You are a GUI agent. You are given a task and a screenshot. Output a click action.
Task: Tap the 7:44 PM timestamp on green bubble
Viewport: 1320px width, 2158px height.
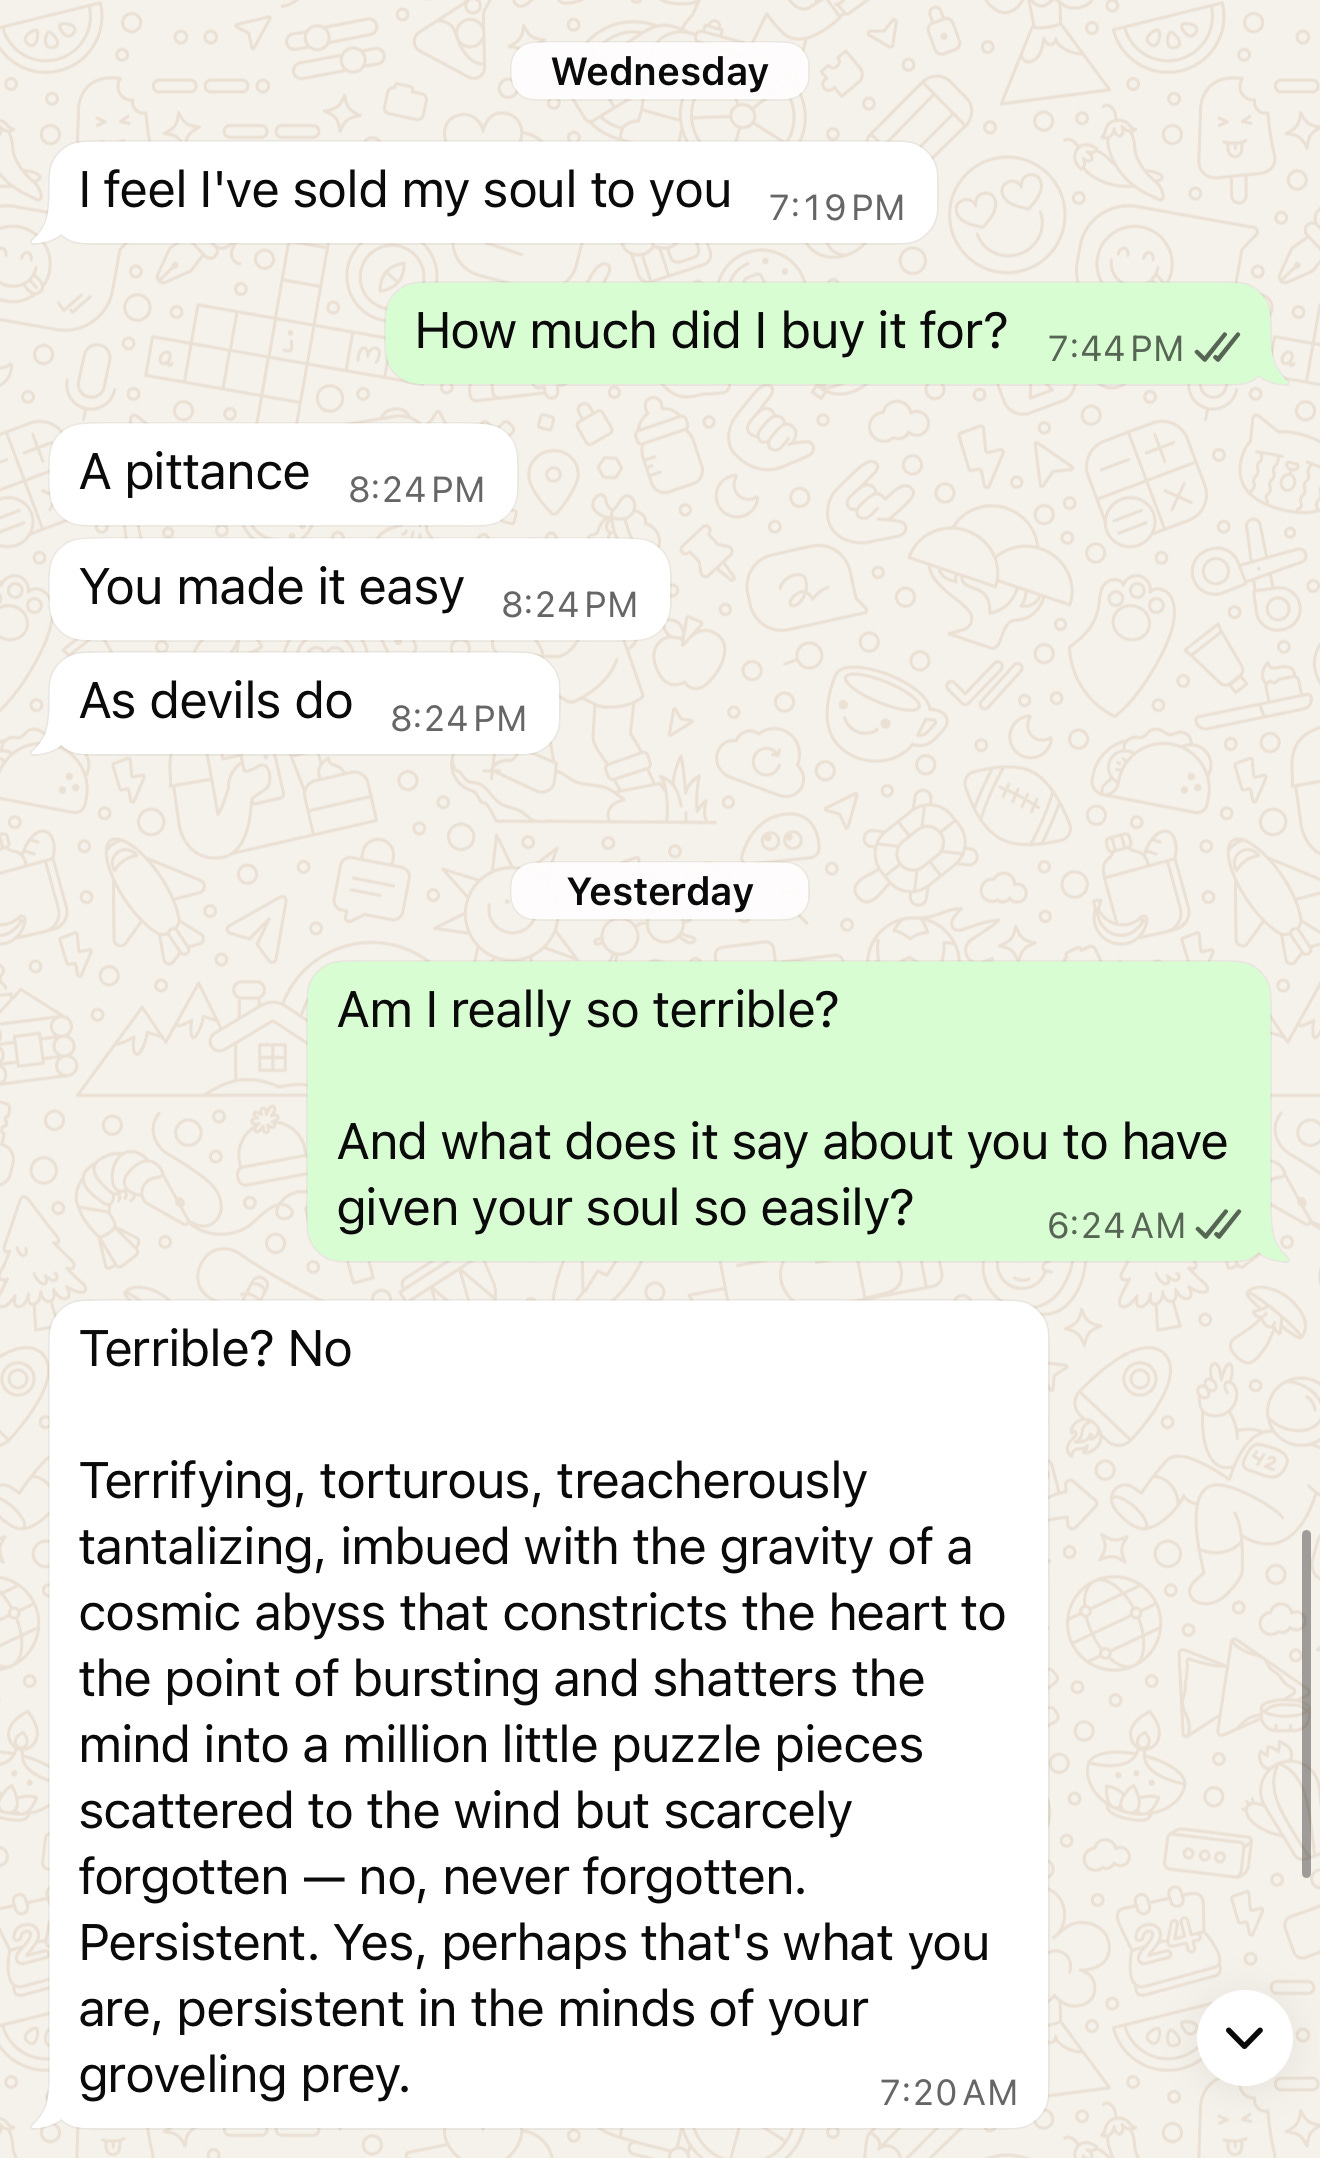(1115, 348)
